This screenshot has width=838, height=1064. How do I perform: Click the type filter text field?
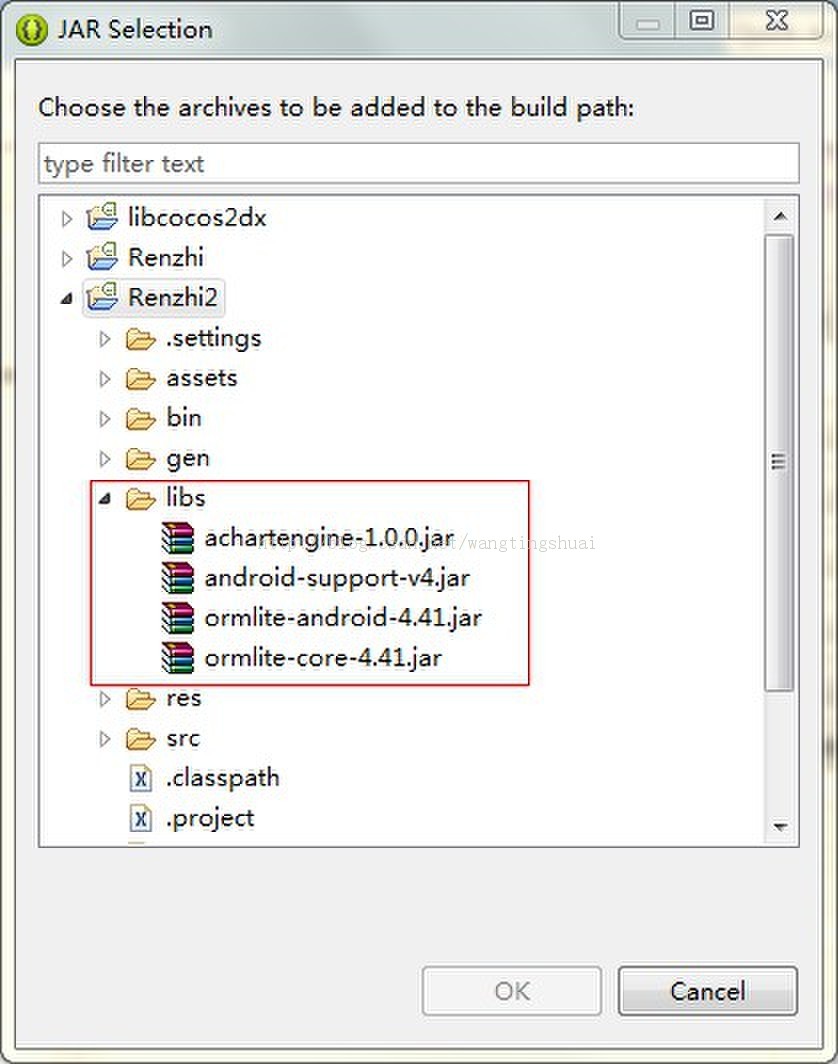pos(419,163)
